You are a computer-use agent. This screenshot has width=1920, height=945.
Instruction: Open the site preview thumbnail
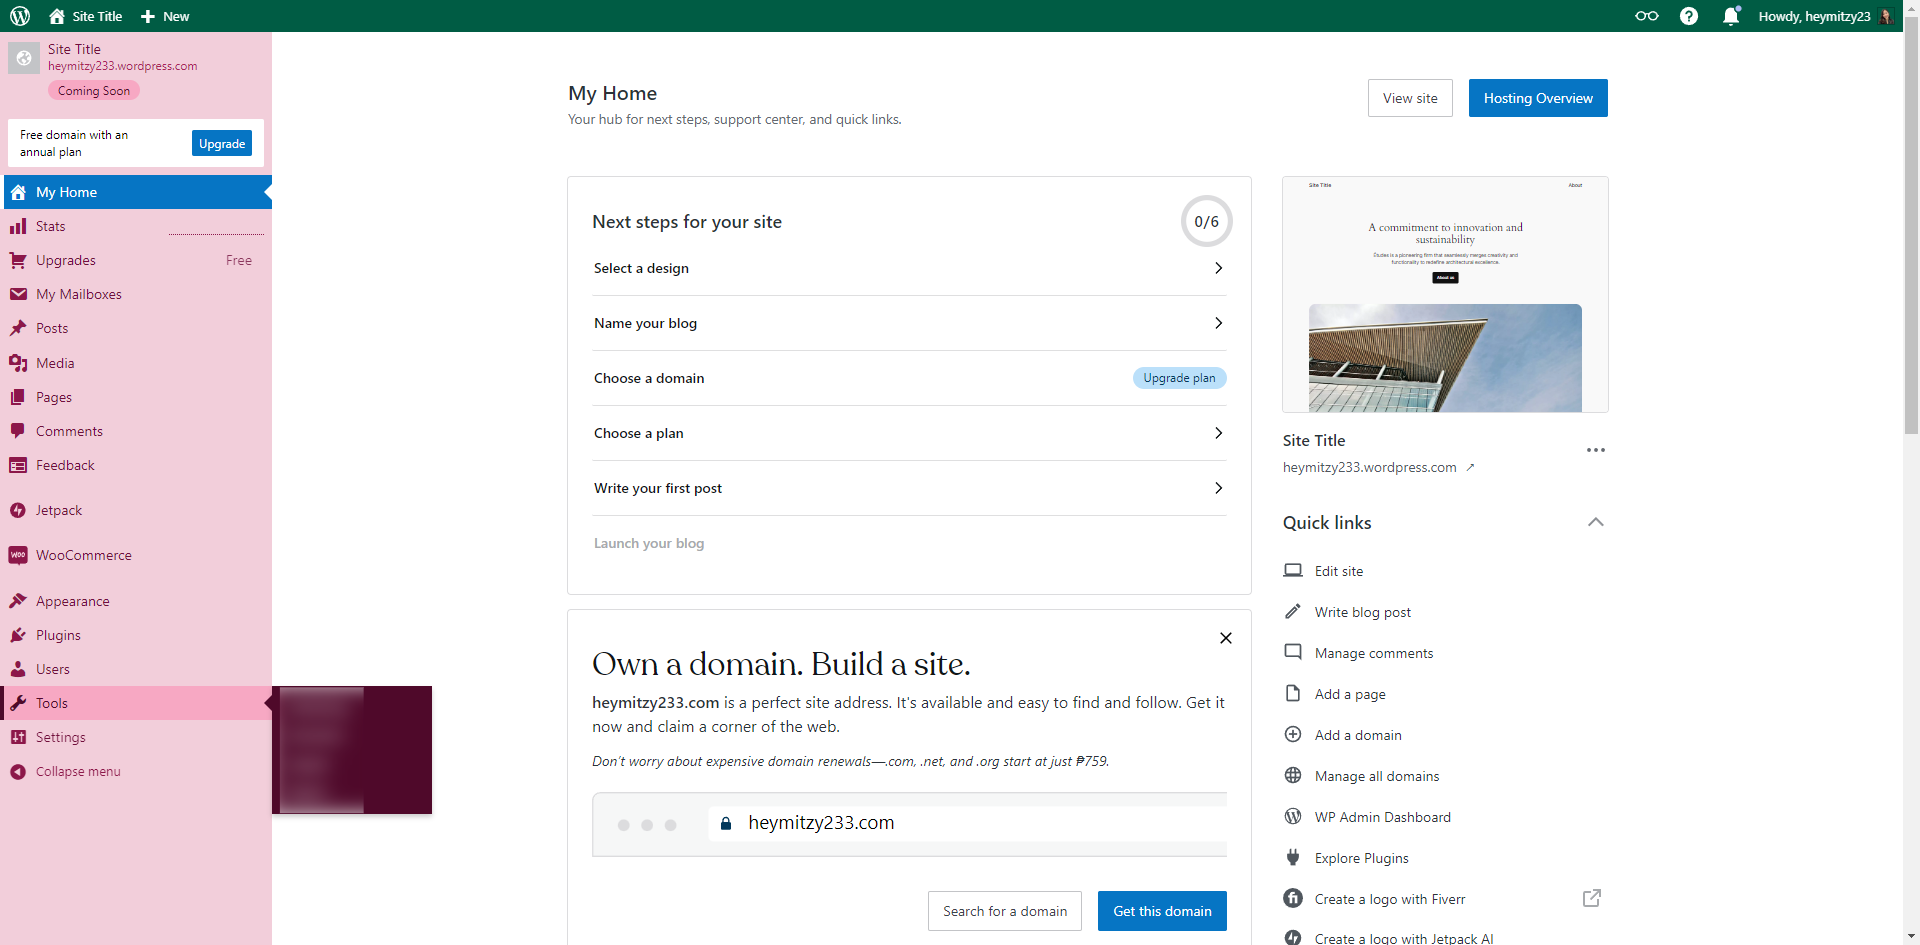click(x=1445, y=295)
